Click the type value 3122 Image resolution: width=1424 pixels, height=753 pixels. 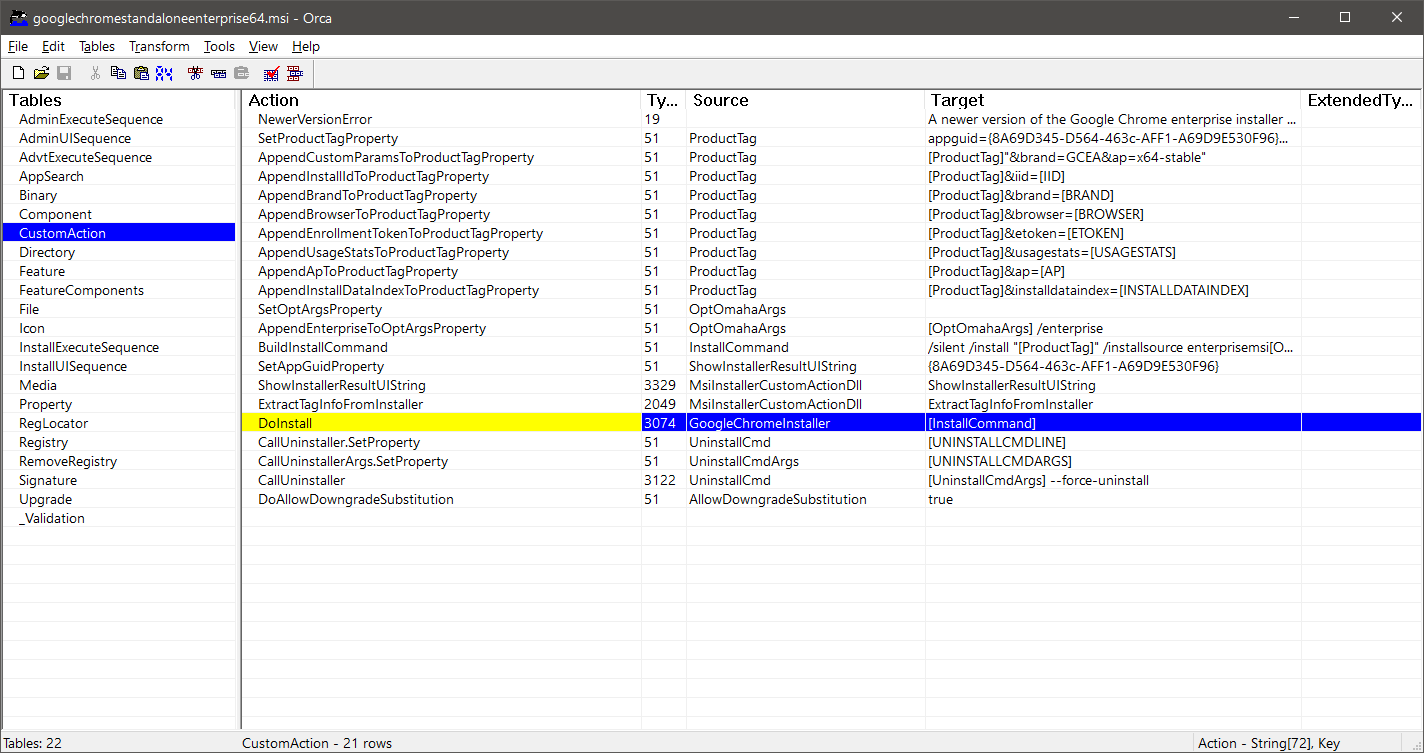click(664, 480)
